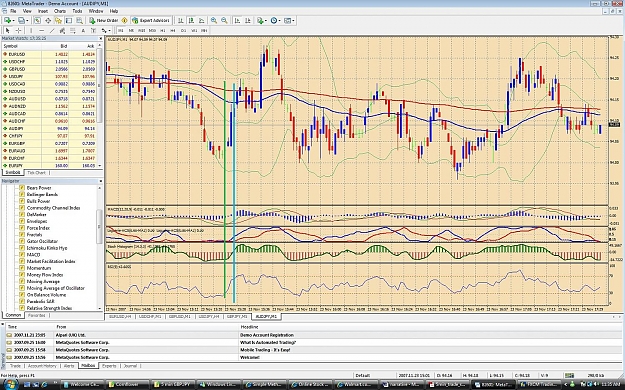Expand the Profiles dropdown arrow
The height and width of the screenshot is (390, 625).
28,20
